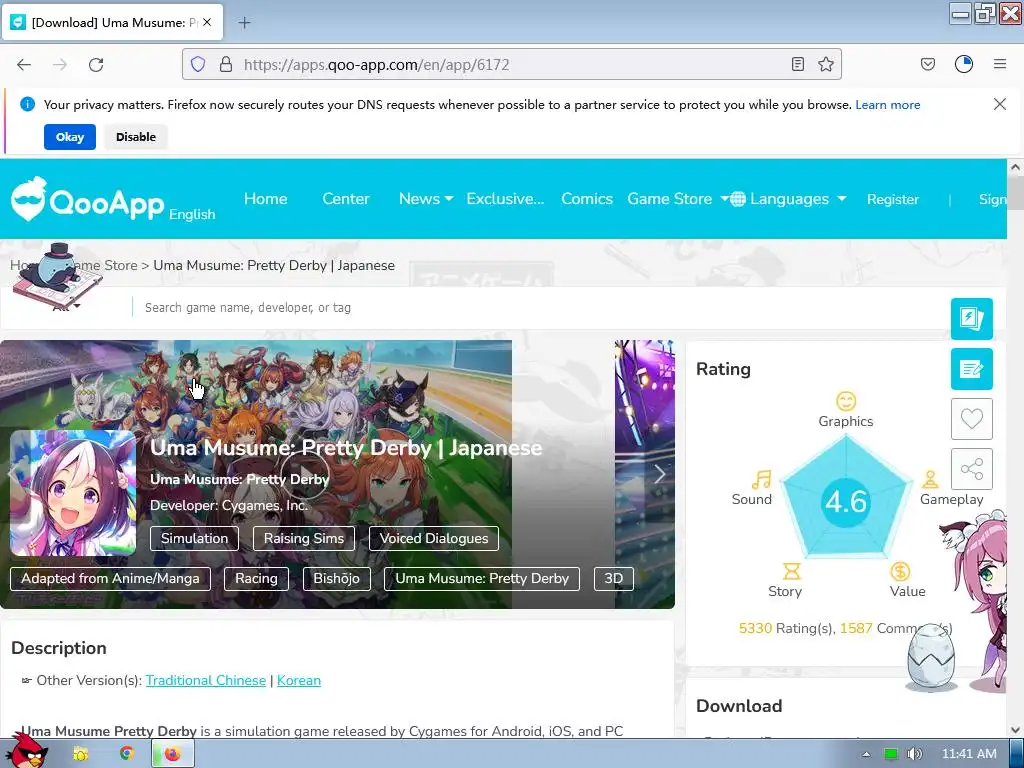Open the Home menu item
Image resolution: width=1024 pixels, height=768 pixels.
point(265,199)
